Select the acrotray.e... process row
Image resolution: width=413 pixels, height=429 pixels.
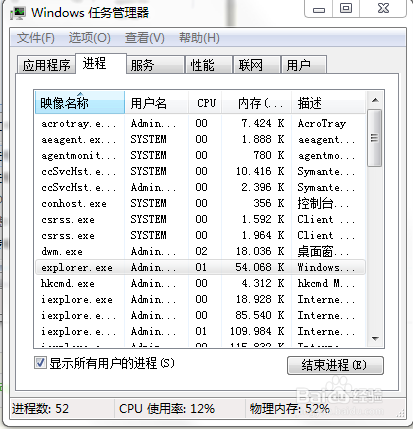(x=200, y=124)
